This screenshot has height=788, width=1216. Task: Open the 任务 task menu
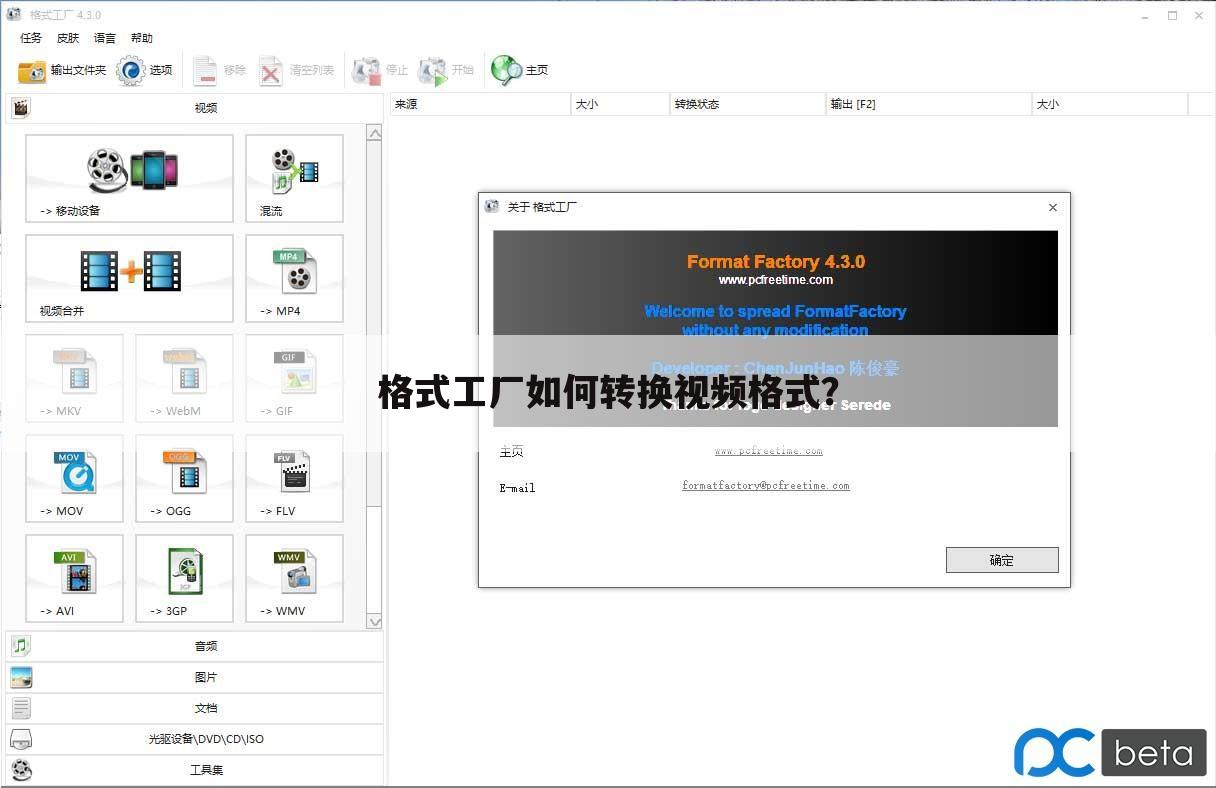pyautogui.click(x=29, y=38)
